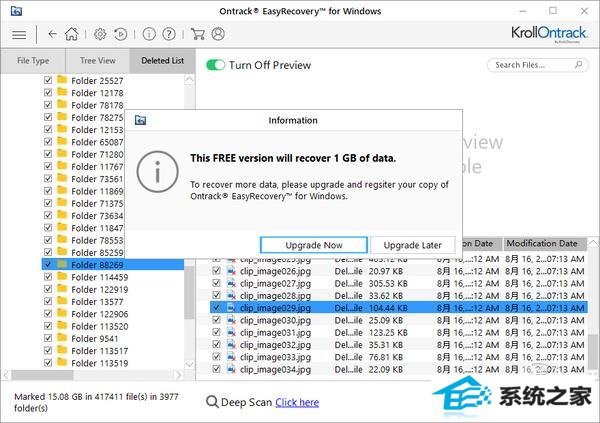Click the shopping cart buy icon
This screenshot has width=600, height=423.
tap(197, 34)
